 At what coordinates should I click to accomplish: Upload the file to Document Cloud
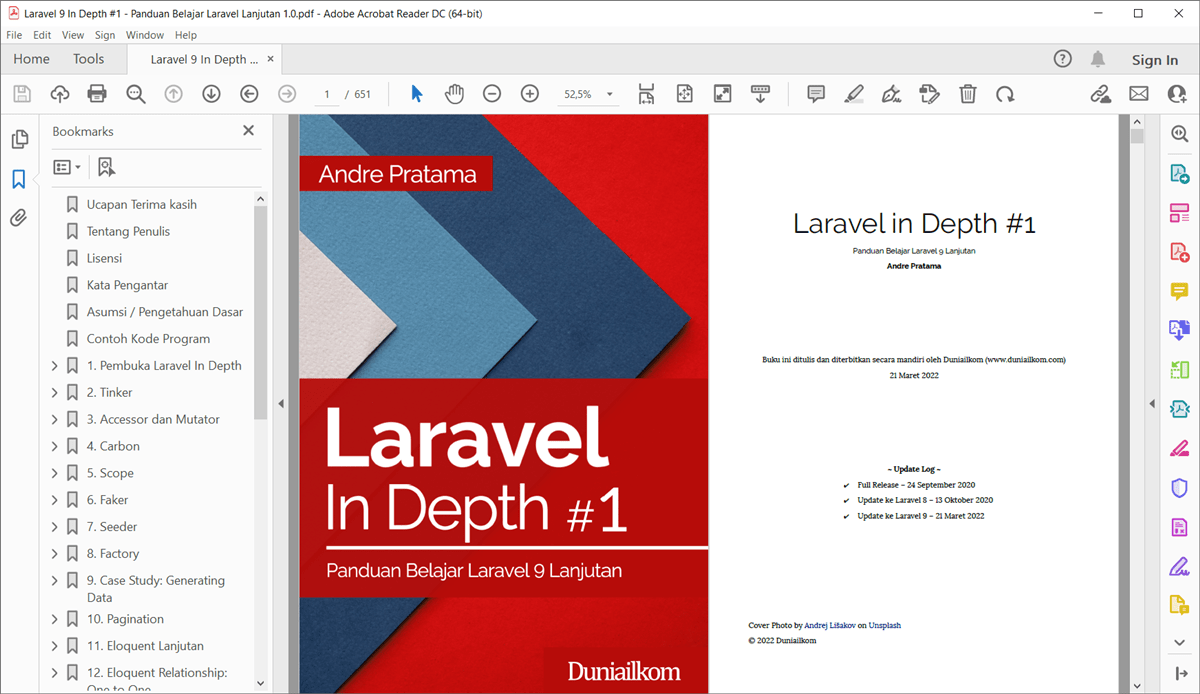tap(59, 94)
